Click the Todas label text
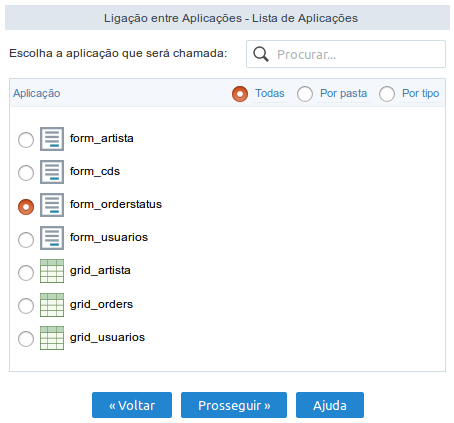 [270, 93]
